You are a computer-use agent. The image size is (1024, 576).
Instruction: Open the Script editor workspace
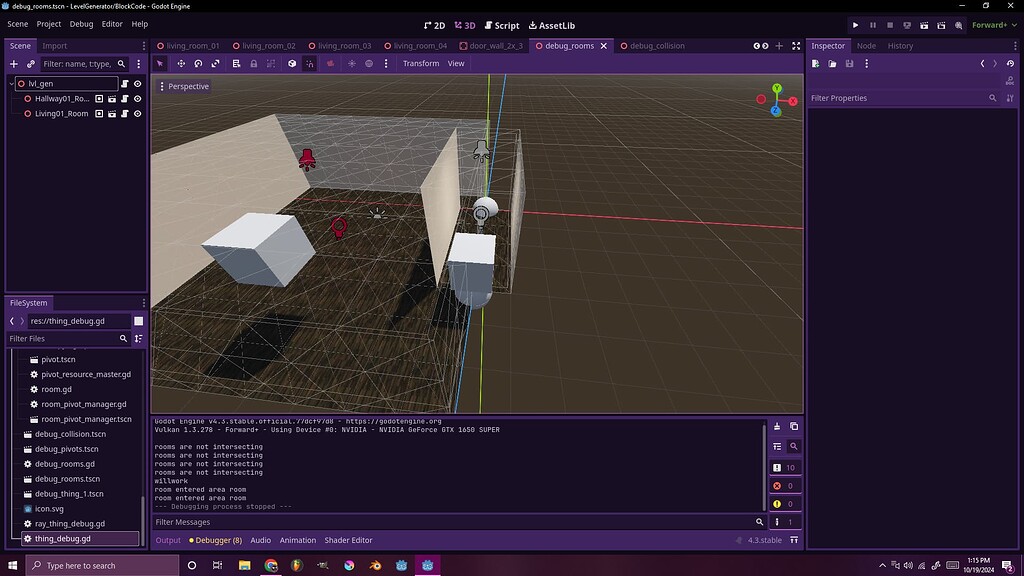click(503, 25)
